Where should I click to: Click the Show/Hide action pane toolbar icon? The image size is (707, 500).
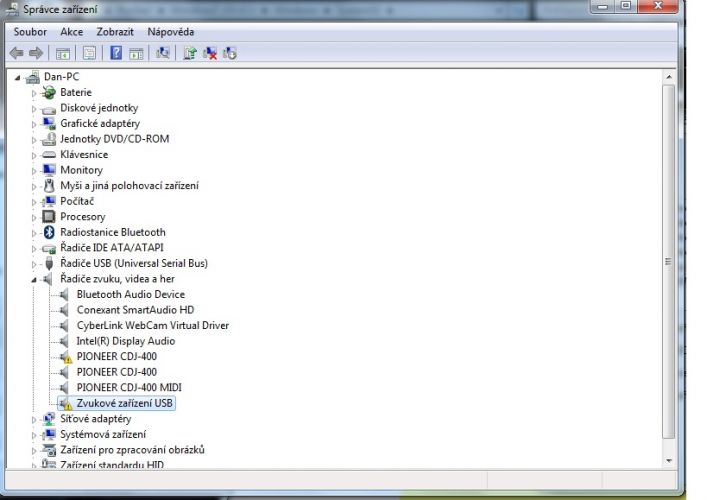coord(136,54)
